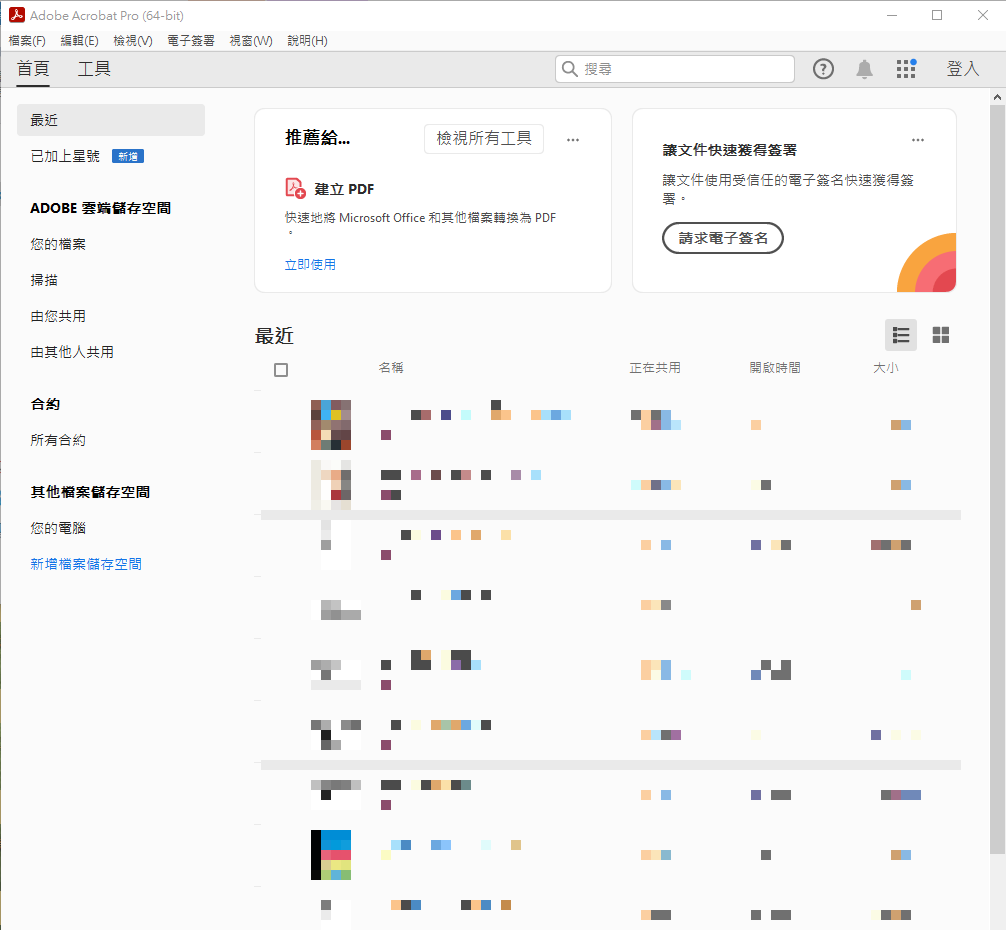
Task: Open the 電子簽署 menu
Action: coord(190,41)
